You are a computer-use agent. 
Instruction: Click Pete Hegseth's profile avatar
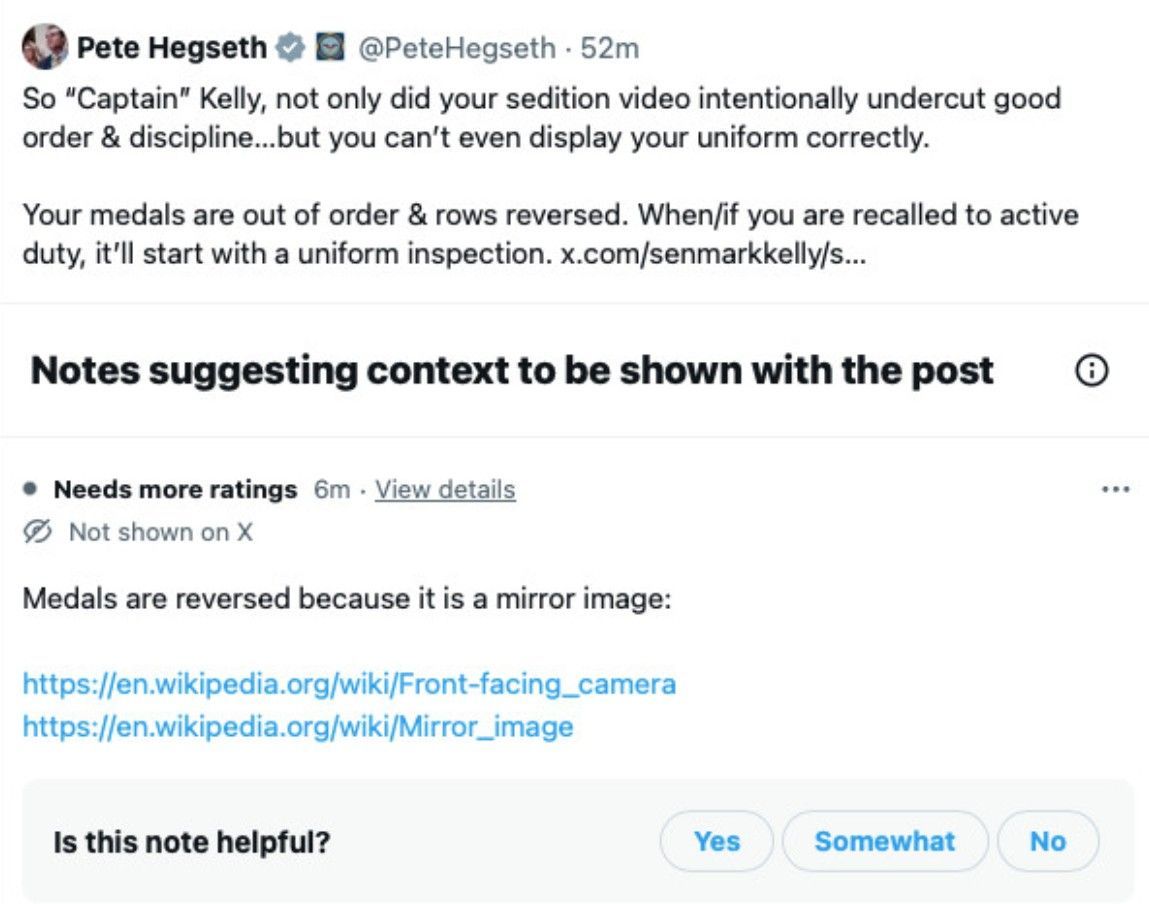tap(44, 46)
